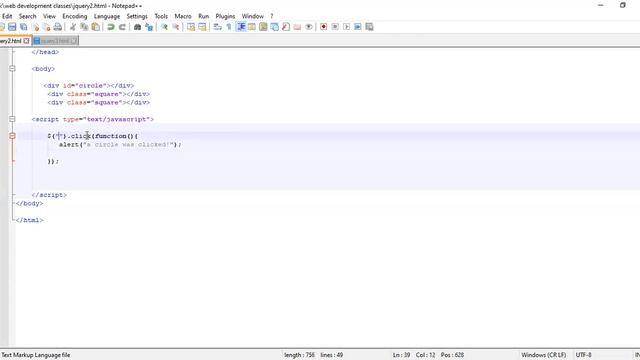Image resolution: width=640 pixels, height=360 pixels.
Task: Toggle Show All Characters pilcrow icon
Action: 229,27
